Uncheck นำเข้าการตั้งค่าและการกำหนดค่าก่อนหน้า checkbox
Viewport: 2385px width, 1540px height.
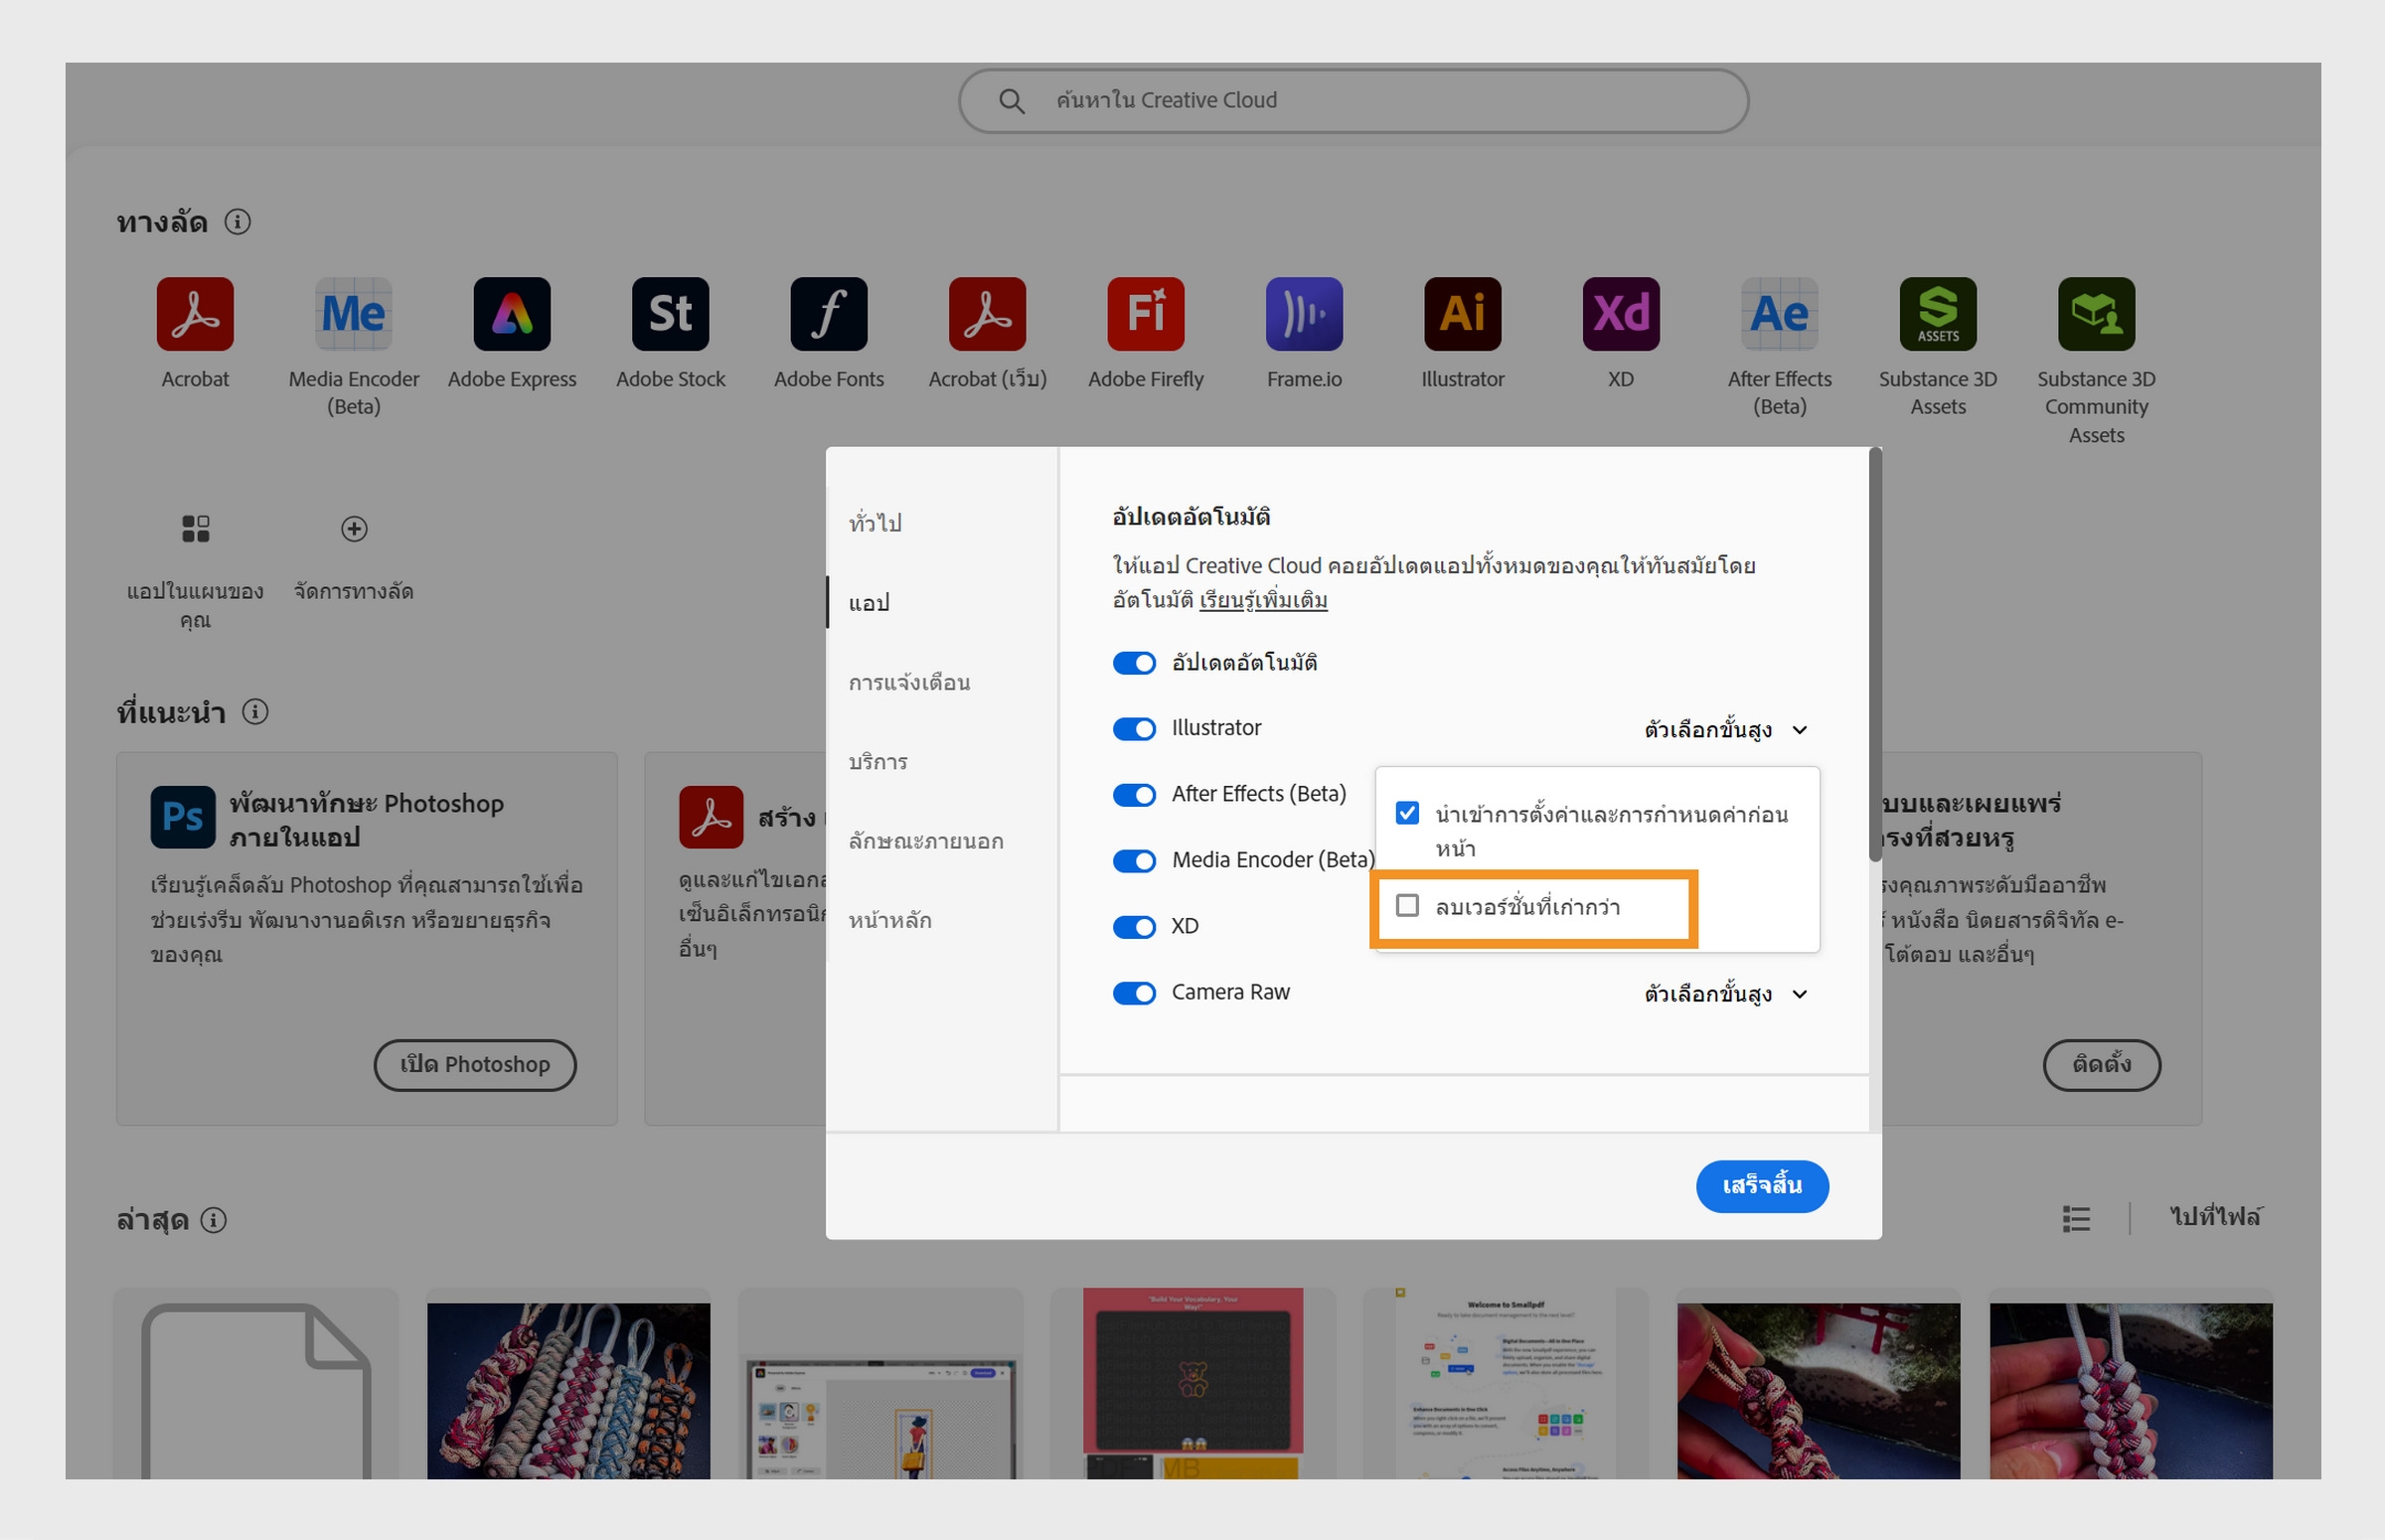(1407, 813)
